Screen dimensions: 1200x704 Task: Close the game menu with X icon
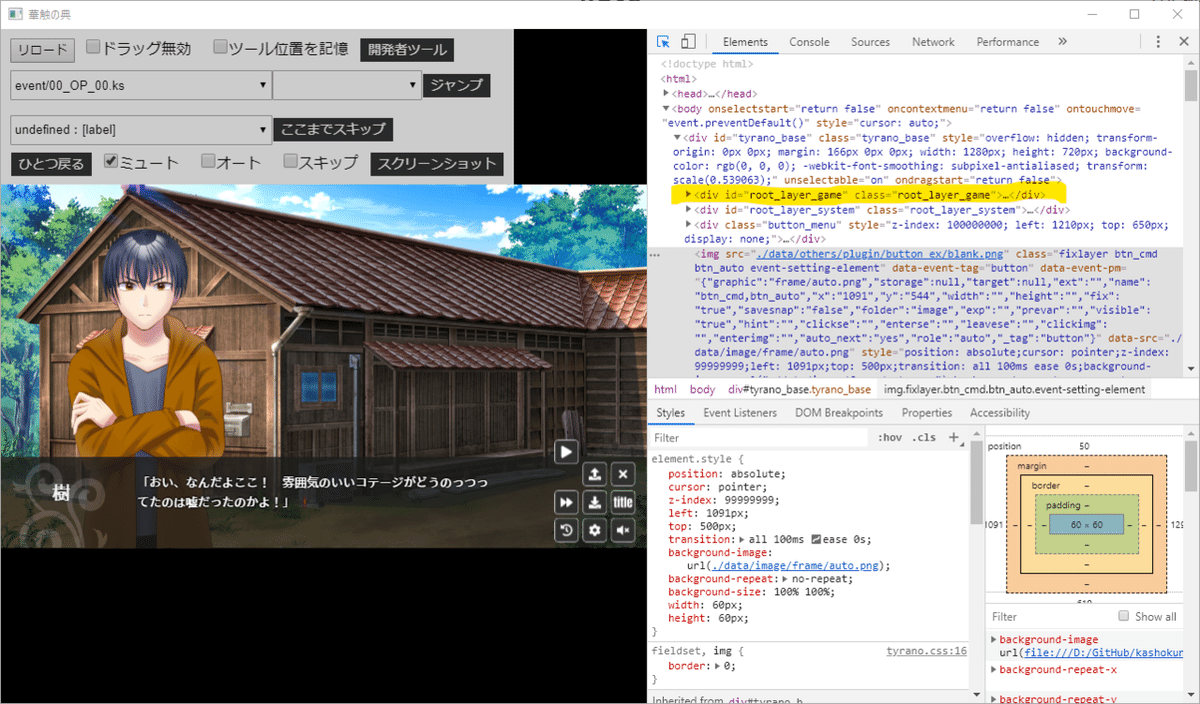point(623,474)
